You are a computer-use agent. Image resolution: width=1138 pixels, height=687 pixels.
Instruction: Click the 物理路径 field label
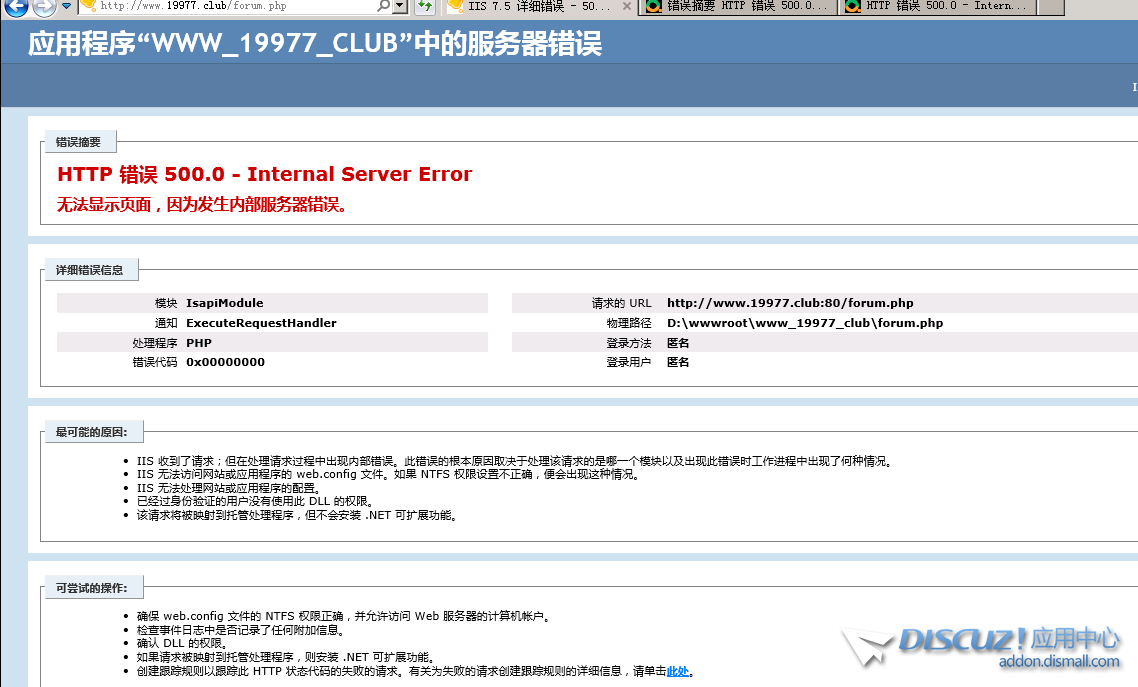pyautogui.click(x=629, y=323)
